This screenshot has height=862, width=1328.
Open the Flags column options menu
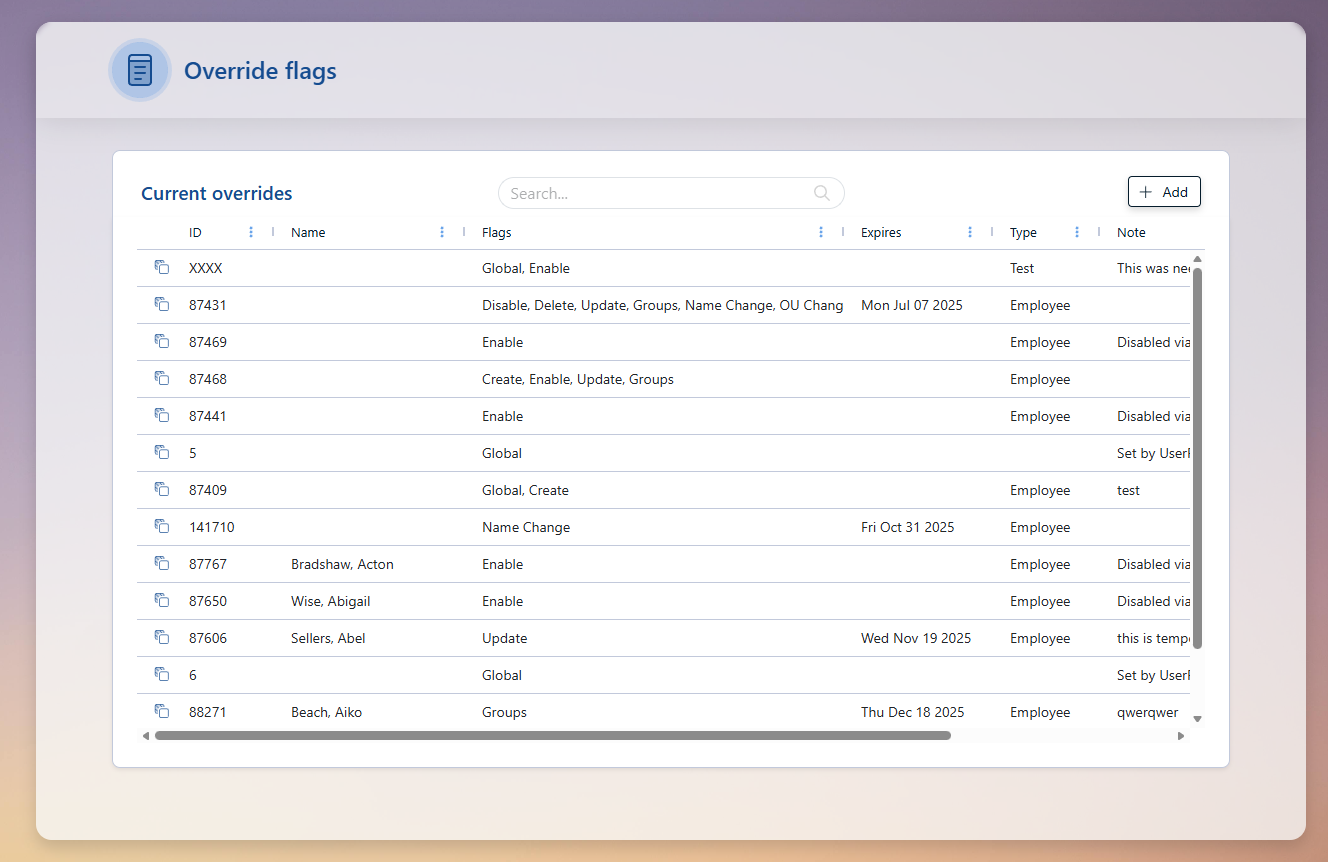pos(821,232)
